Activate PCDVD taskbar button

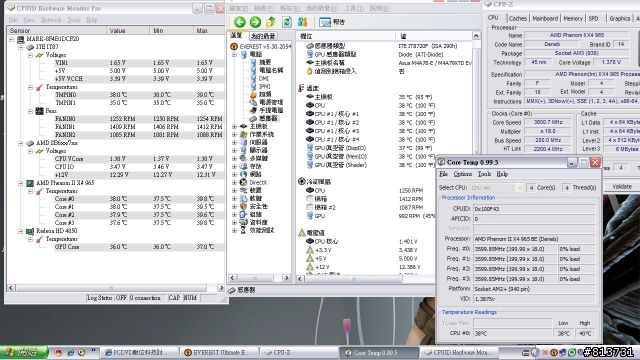tap(140, 352)
